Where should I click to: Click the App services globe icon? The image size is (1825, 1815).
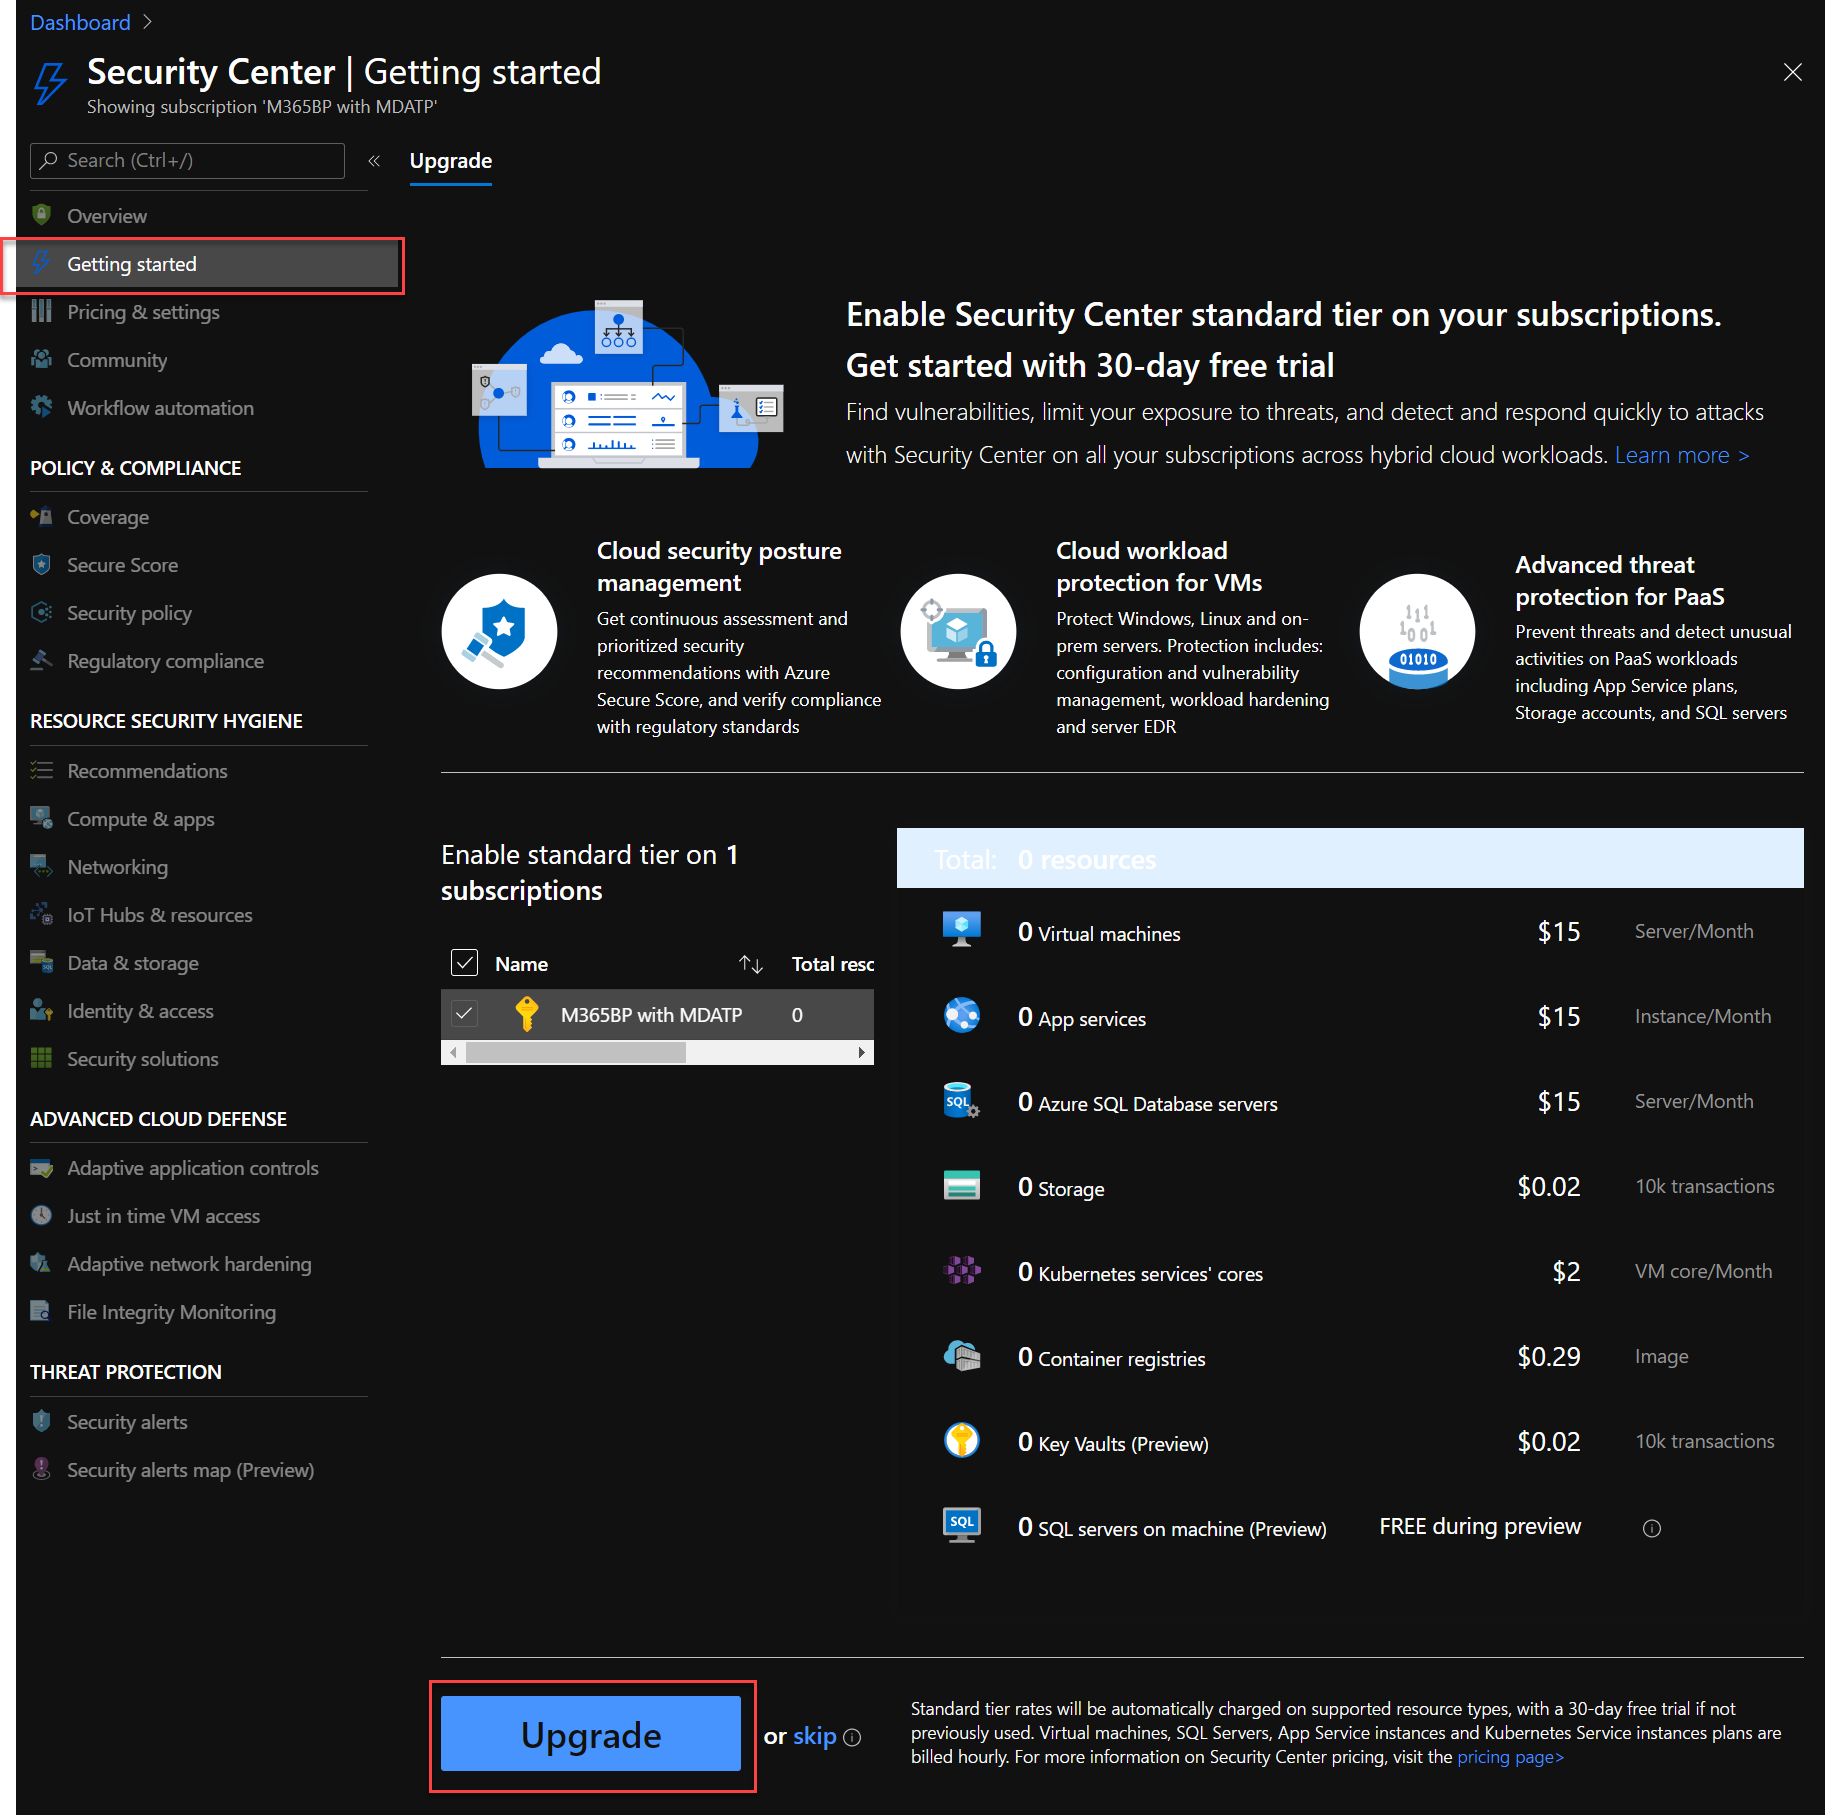point(962,1015)
